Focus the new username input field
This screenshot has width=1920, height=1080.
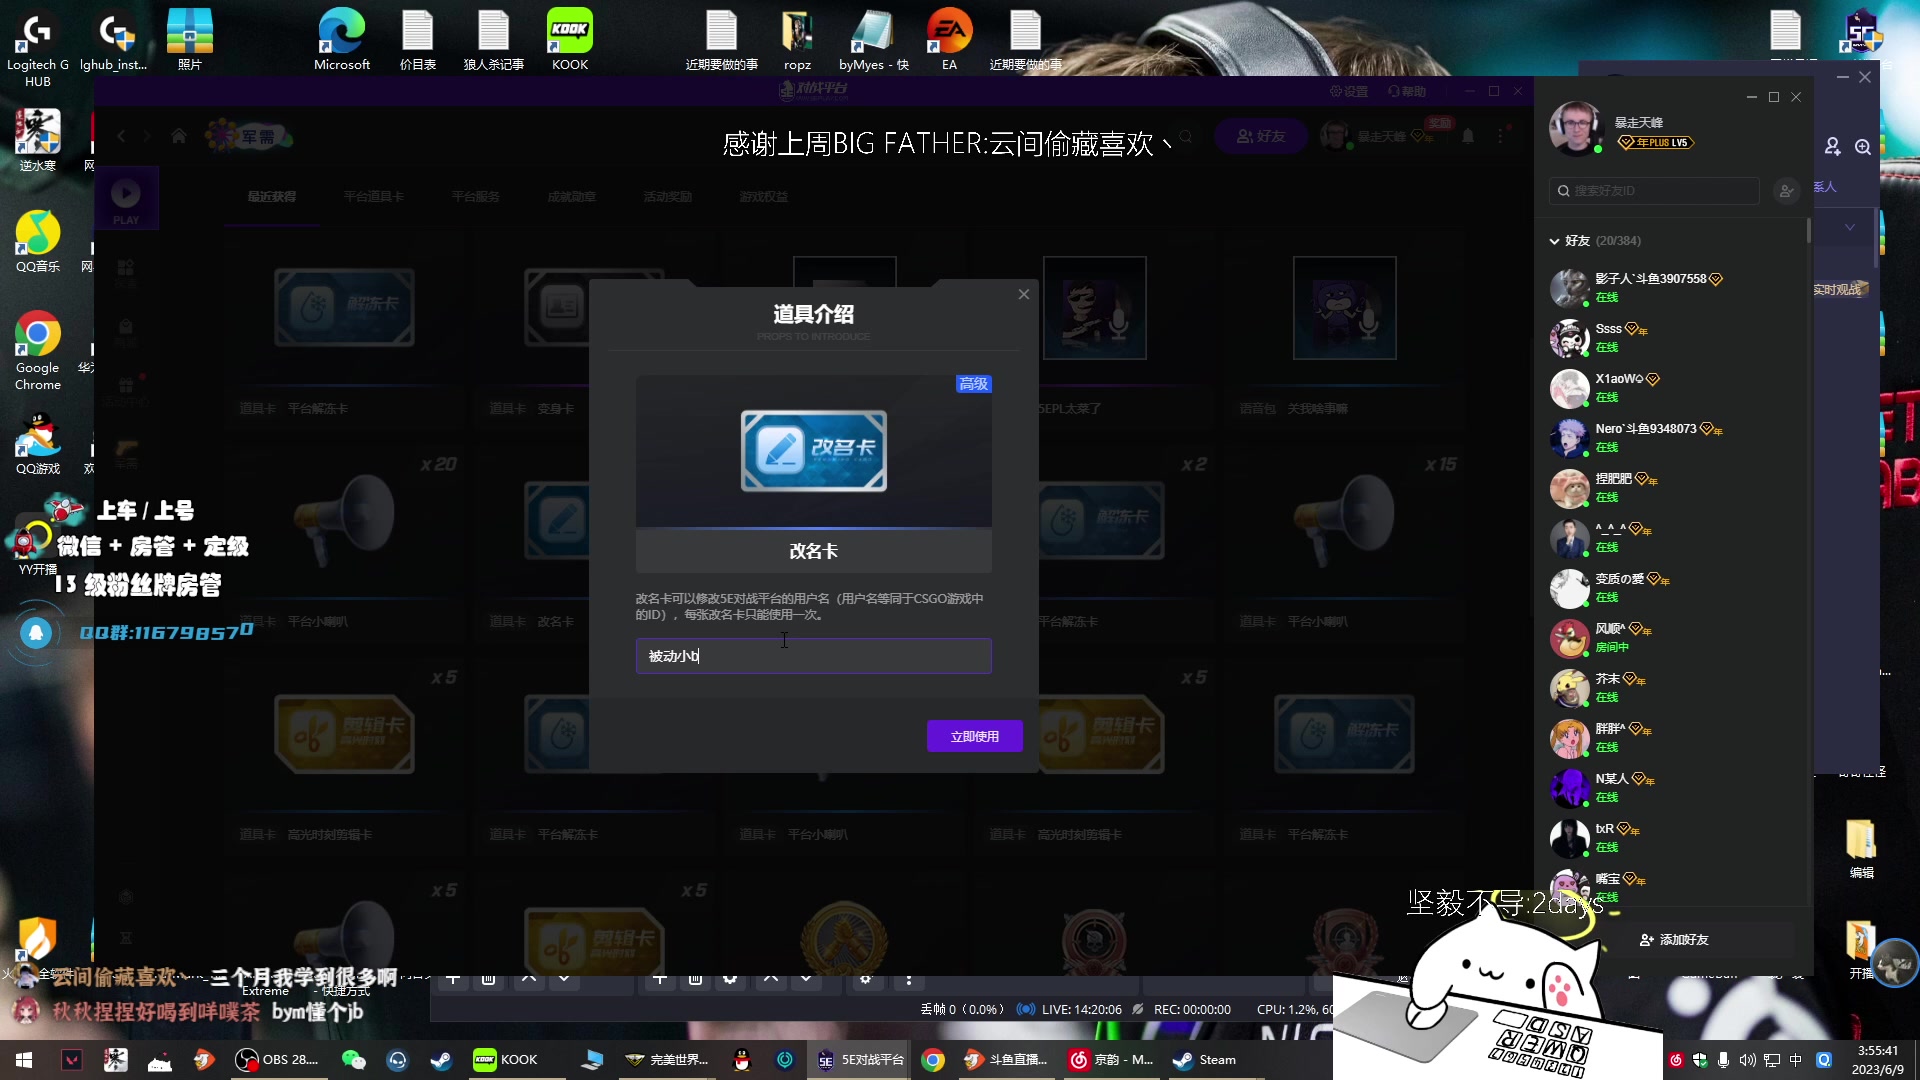pyautogui.click(x=813, y=656)
